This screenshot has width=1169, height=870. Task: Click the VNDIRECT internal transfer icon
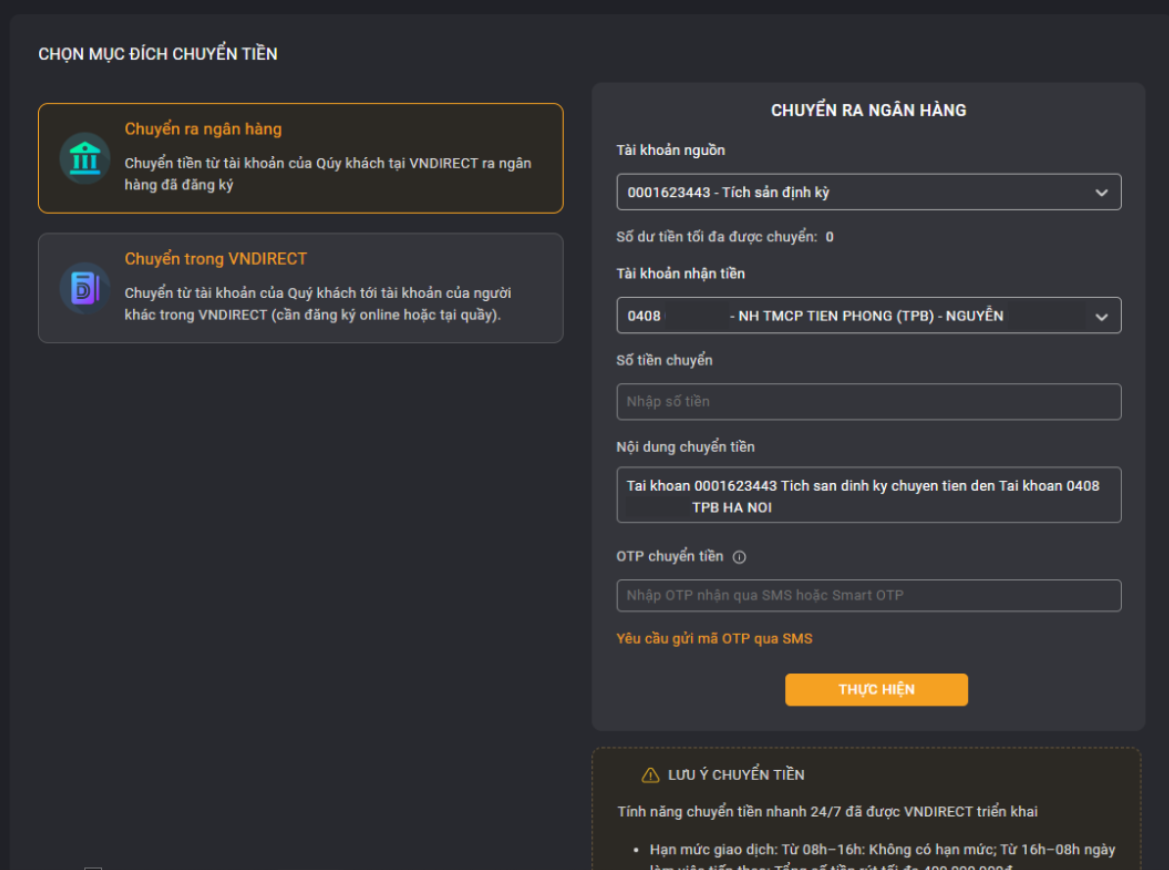point(85,288)
